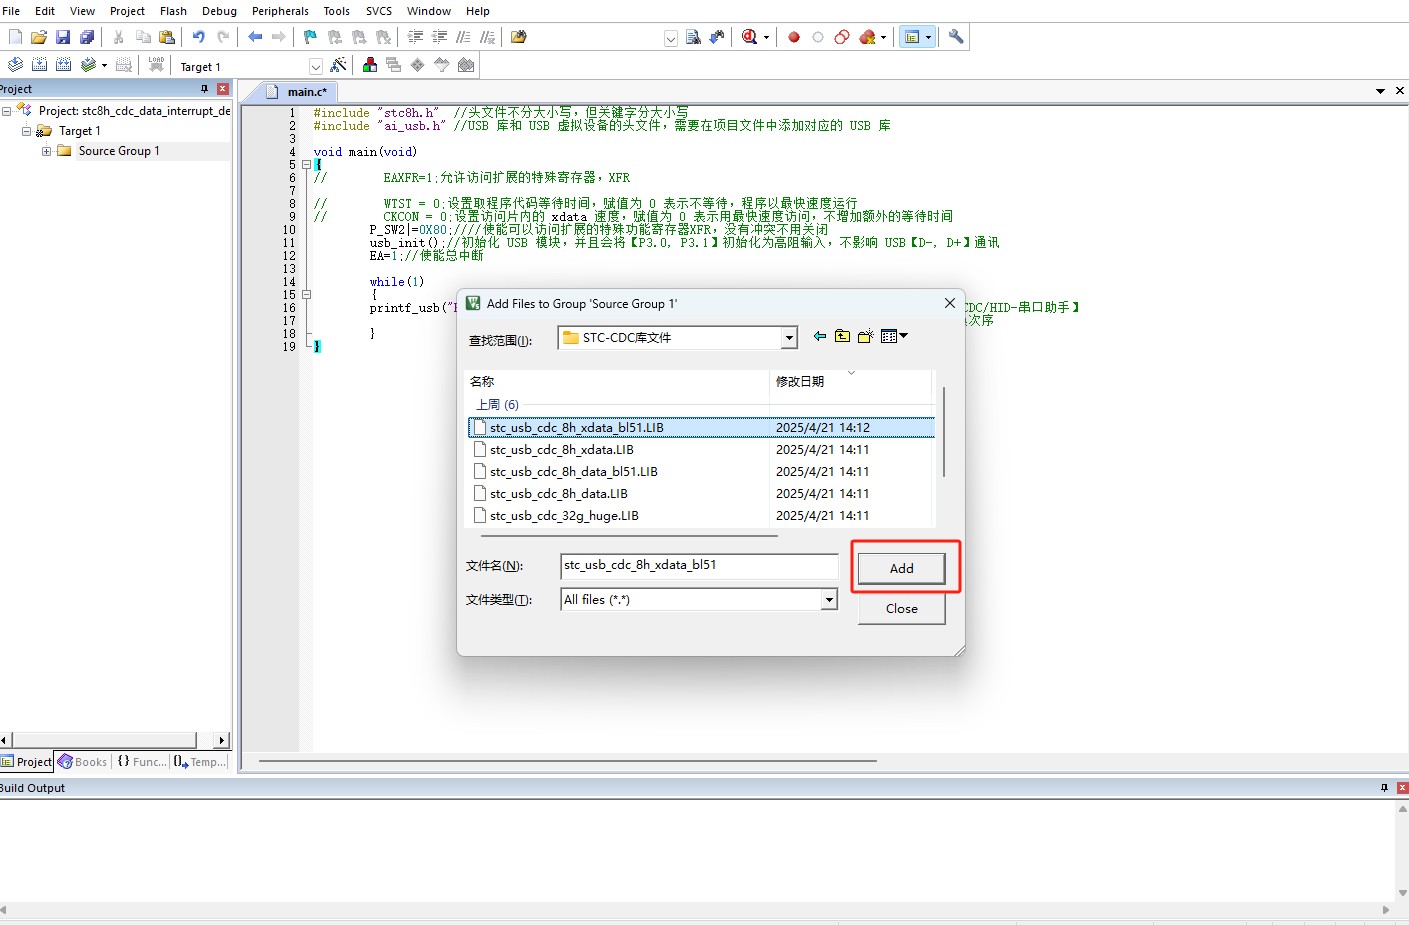This screenshot has height=925, width=1409.
Task: Click the incremental find binoculars arrow icon
Action: pyautogui.click(x=717, y=37)
